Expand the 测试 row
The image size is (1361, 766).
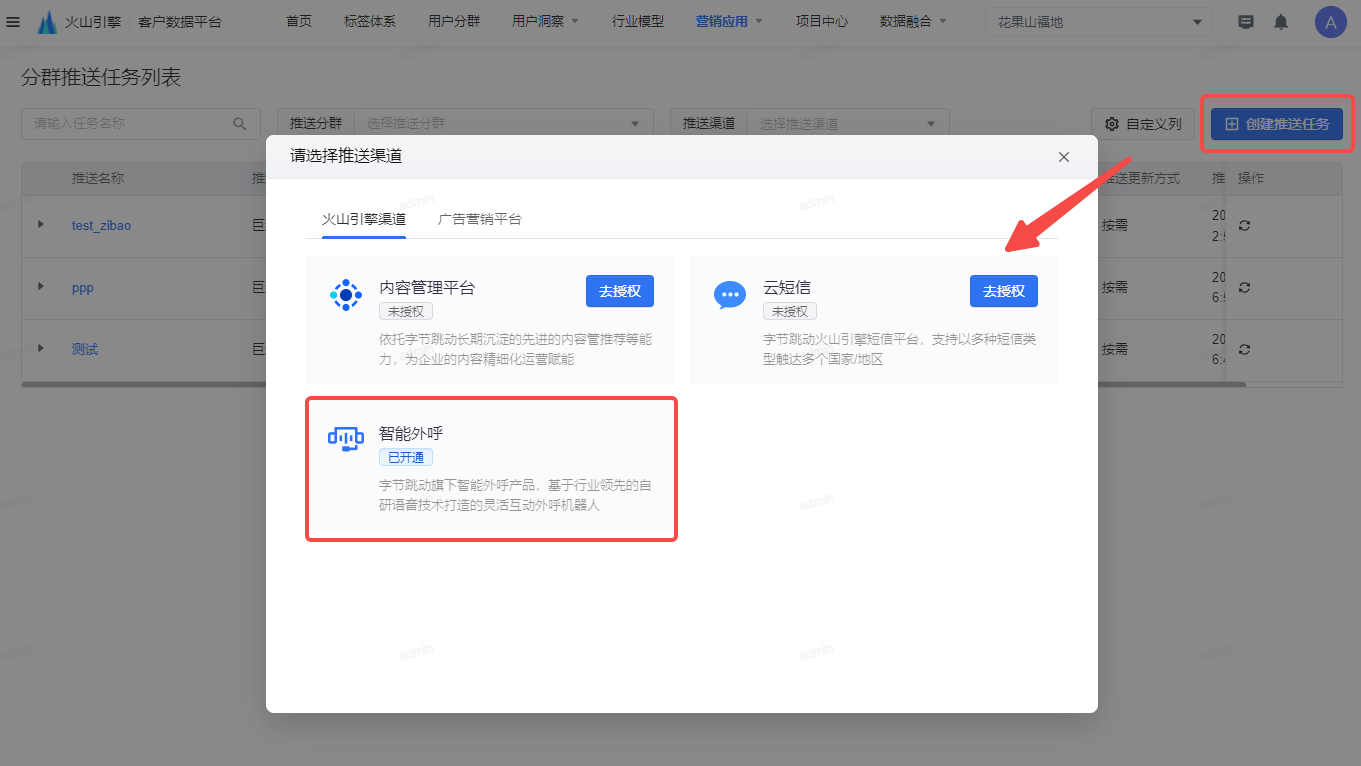[41, 348]
